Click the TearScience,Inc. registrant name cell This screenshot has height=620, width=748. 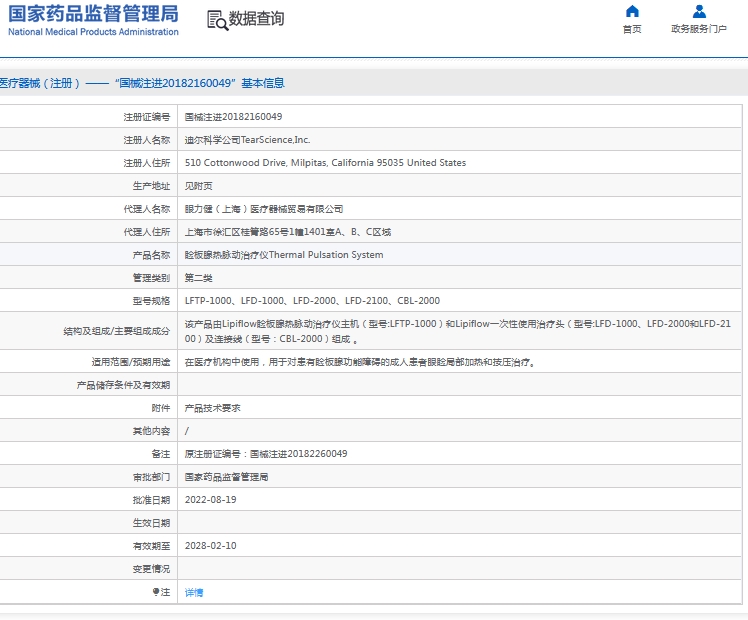coord(247,140)
